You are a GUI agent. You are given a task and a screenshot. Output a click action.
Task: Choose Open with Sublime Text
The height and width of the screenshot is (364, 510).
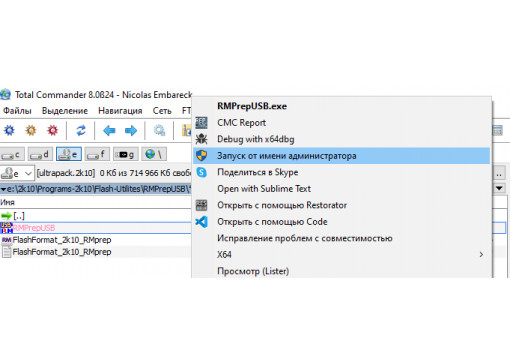tap(342, 189)
